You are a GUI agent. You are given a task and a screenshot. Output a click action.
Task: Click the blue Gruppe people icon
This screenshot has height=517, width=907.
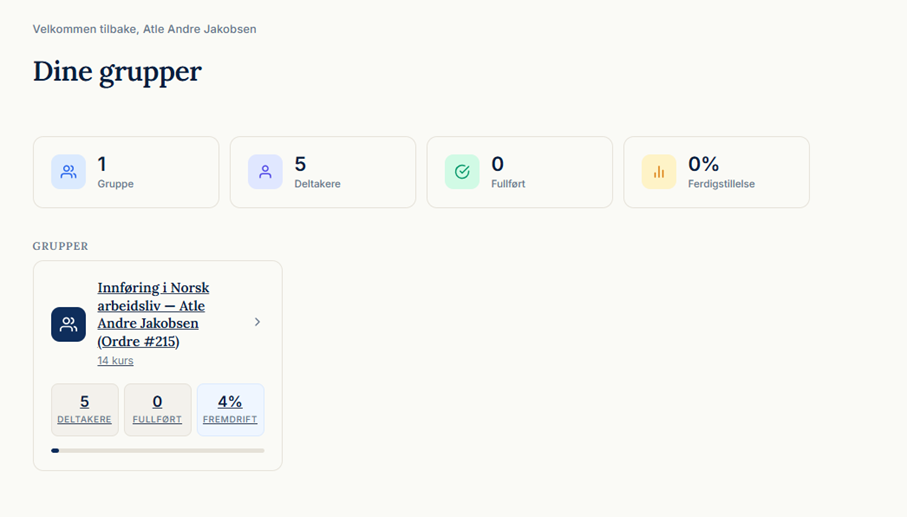click(68, 172)
